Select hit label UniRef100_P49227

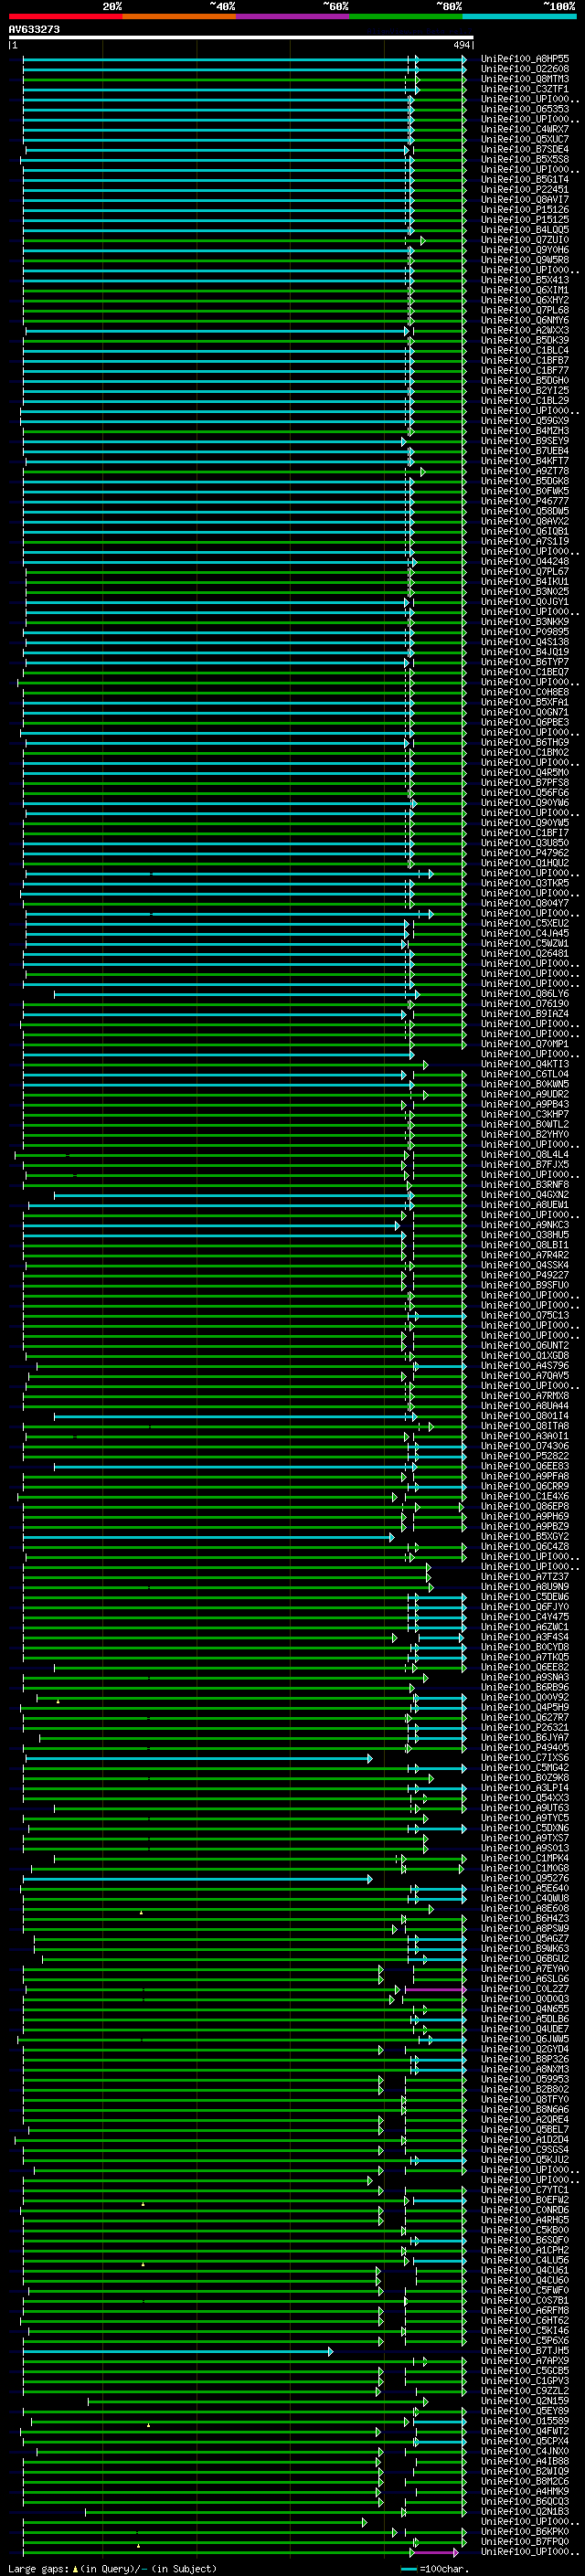[x=525, y=1275]
